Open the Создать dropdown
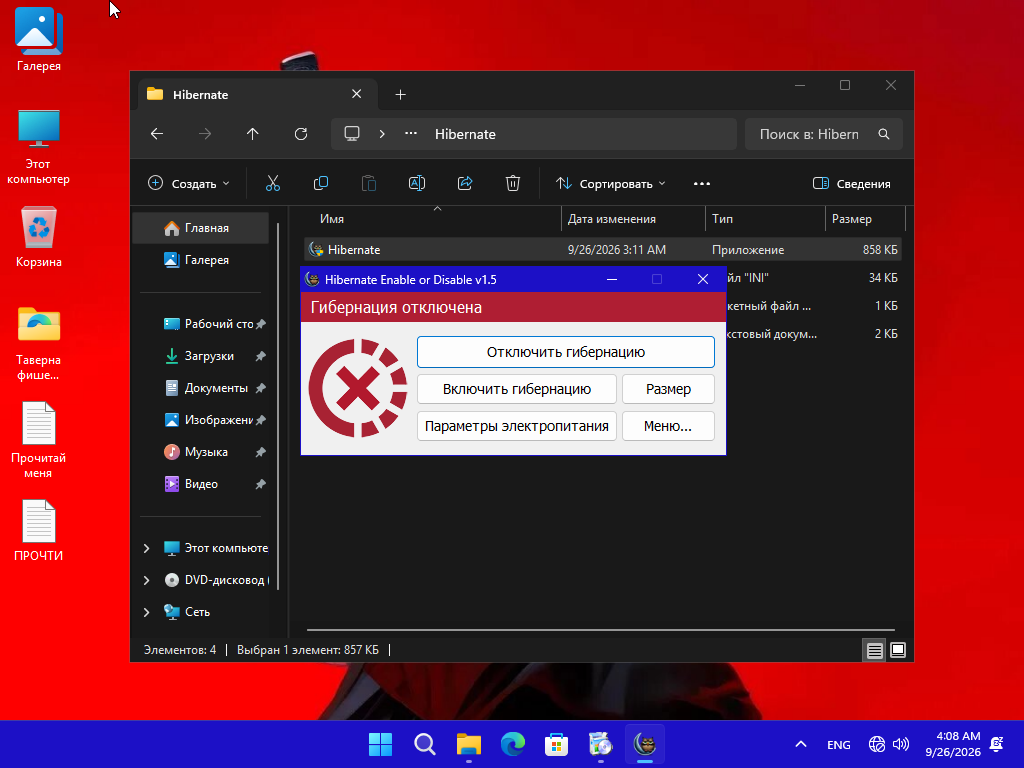1024x768 pixels. pos(189,184)
